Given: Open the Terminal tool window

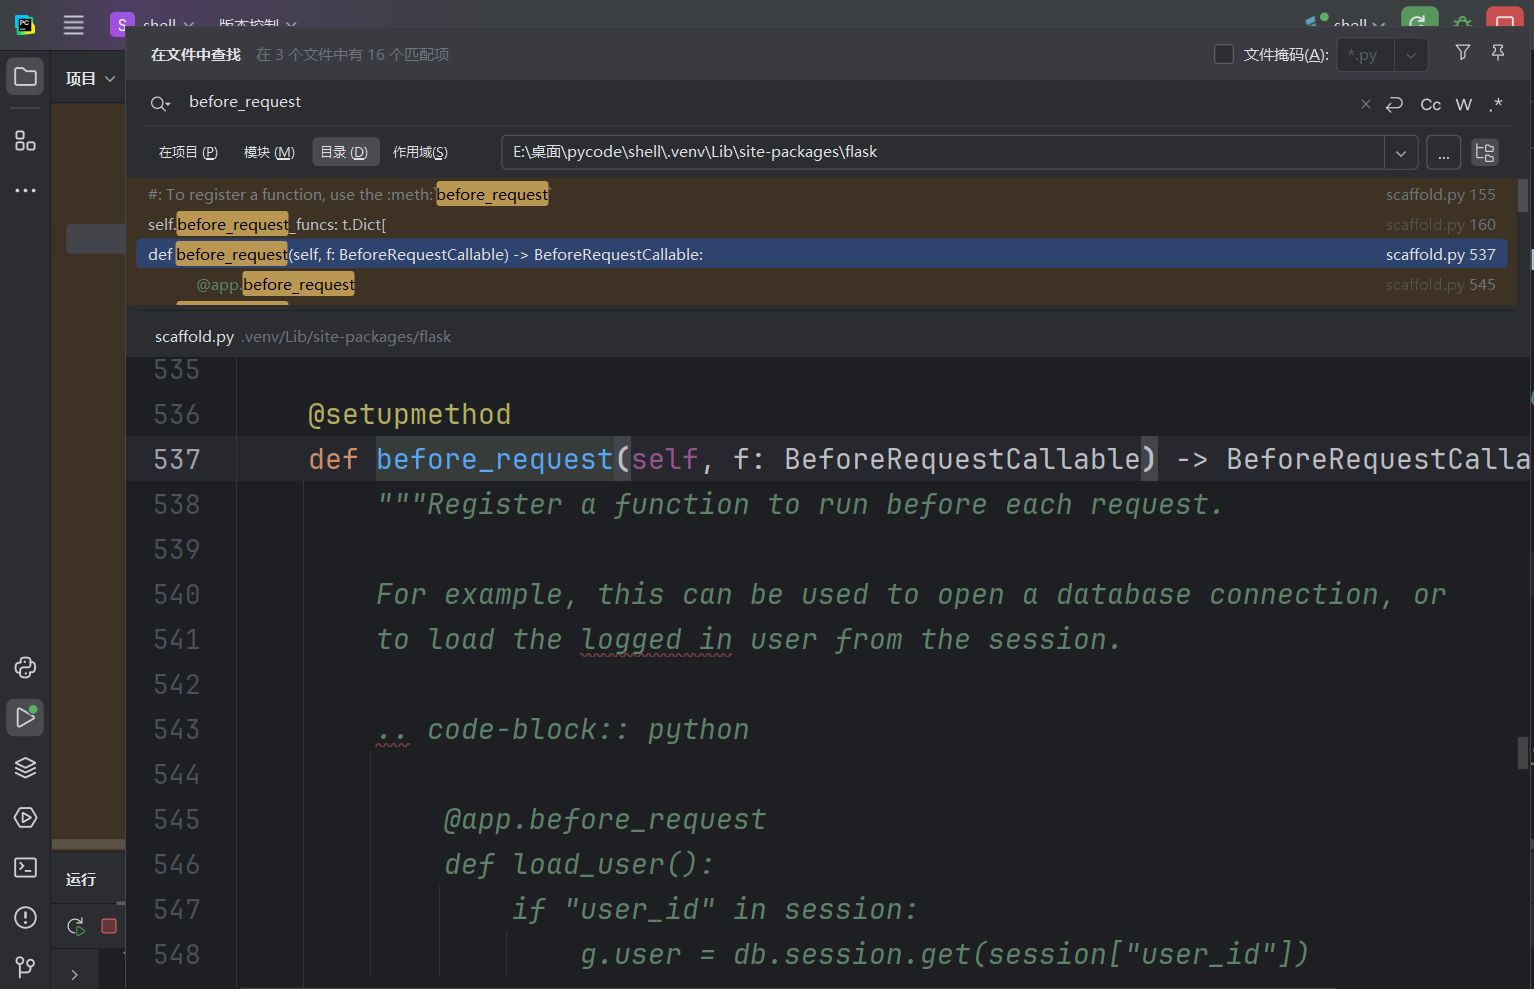Looking at the screenshot, I should [25, 867].
